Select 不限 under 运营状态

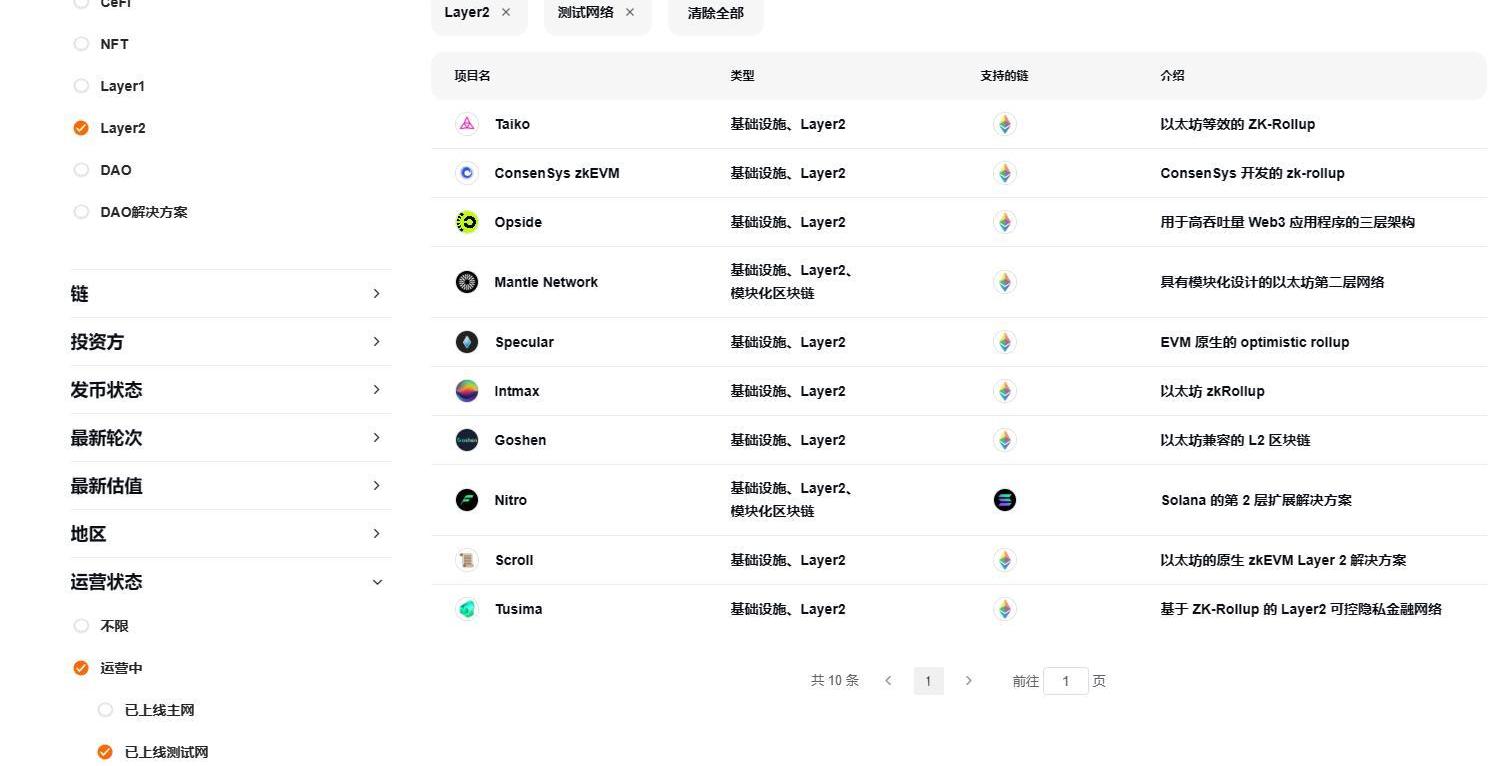click(x=82, y=626)
